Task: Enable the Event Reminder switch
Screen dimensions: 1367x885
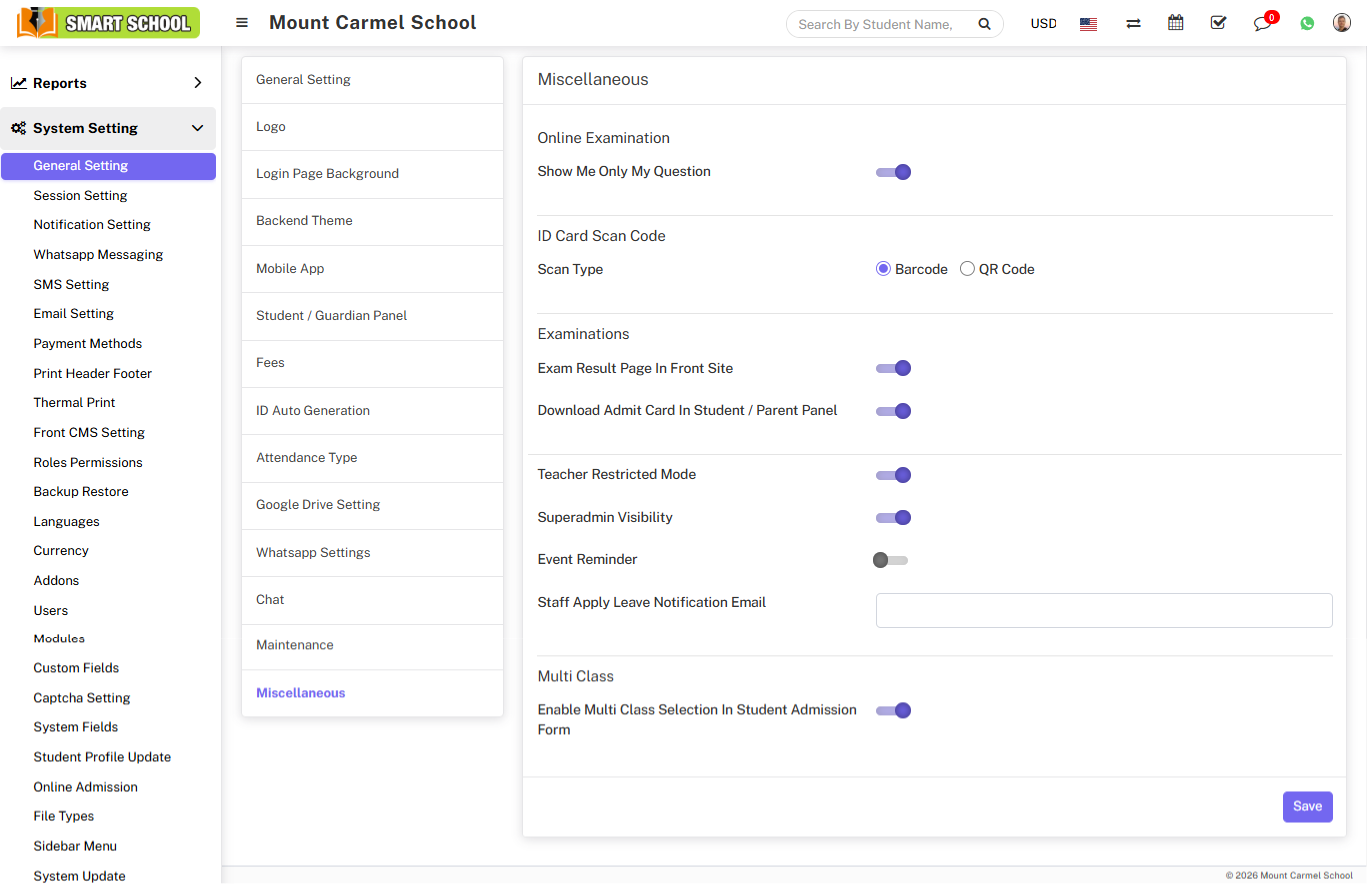Action: (890, 560)
